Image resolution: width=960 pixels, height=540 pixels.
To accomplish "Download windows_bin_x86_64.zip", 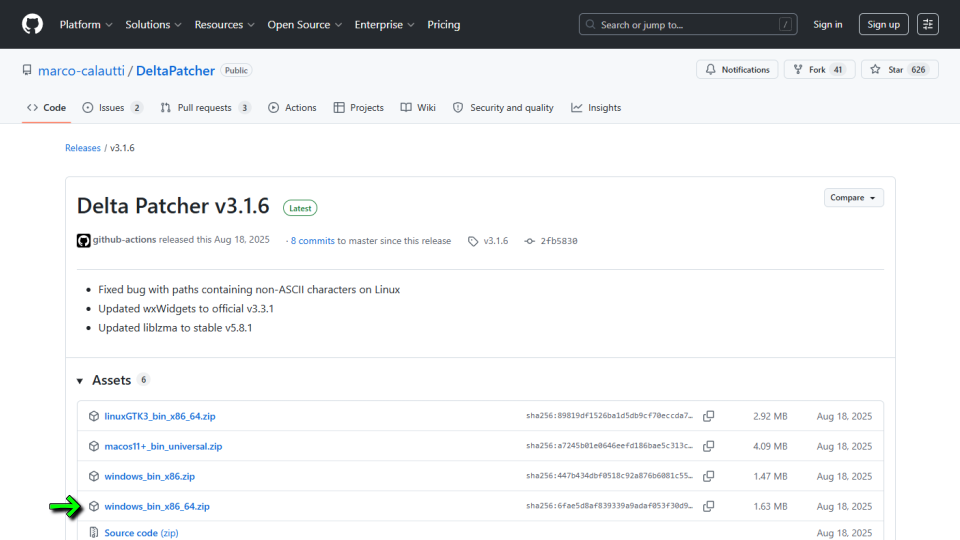I will pos(157,507).
